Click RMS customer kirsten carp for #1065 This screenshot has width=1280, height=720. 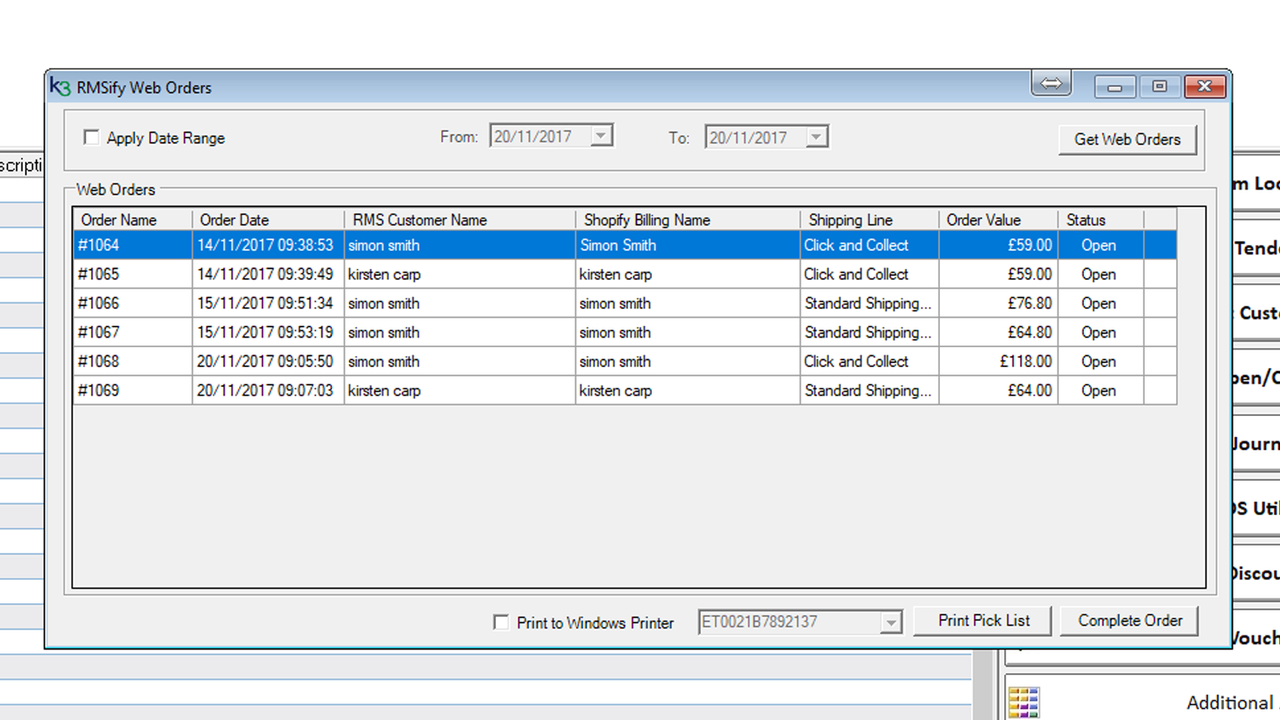[x=384, y=274]
